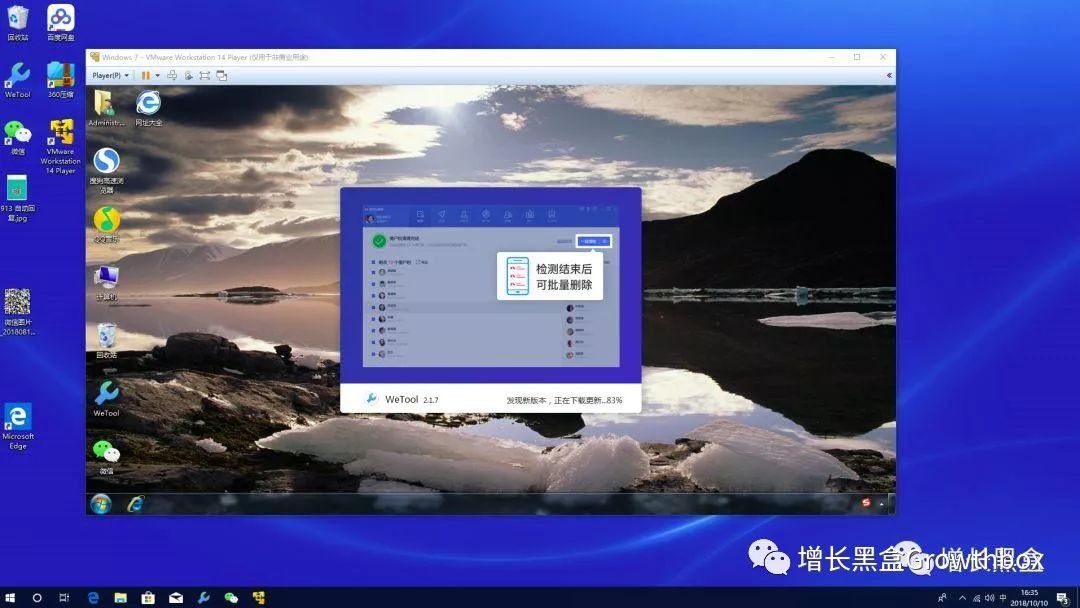Open File Explorer from the host taskbar
Image resolution: width=1080 pixels, height=608 pixels.
pyautogui.click(x=121, y=598)
